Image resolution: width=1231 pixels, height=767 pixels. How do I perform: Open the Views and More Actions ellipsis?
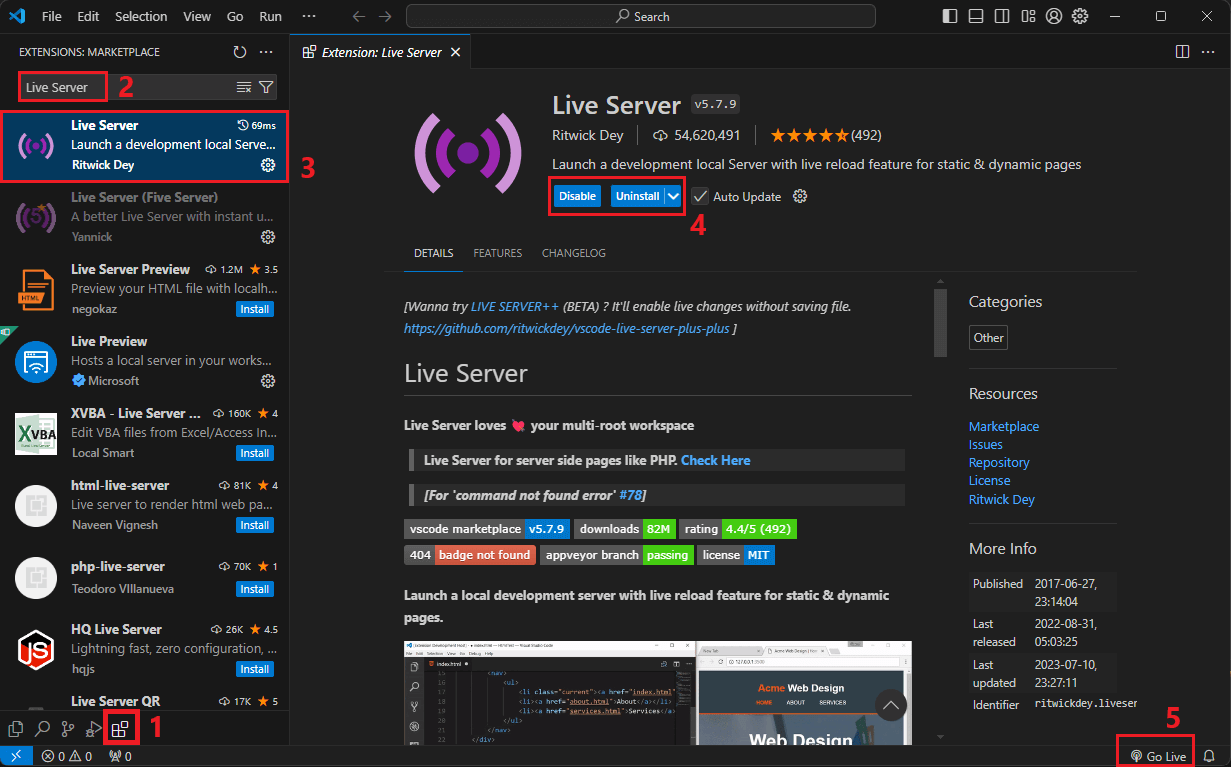tap(266, 52)
